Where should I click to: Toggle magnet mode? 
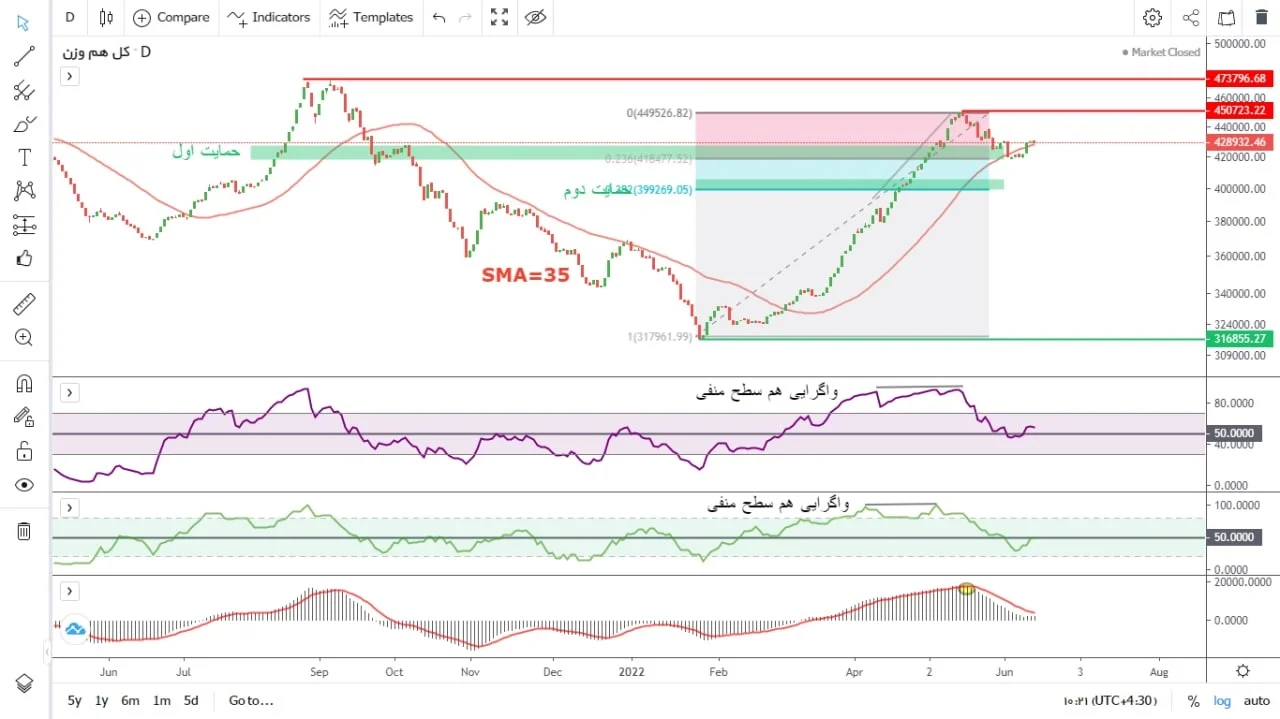click(x=24, y=384)
